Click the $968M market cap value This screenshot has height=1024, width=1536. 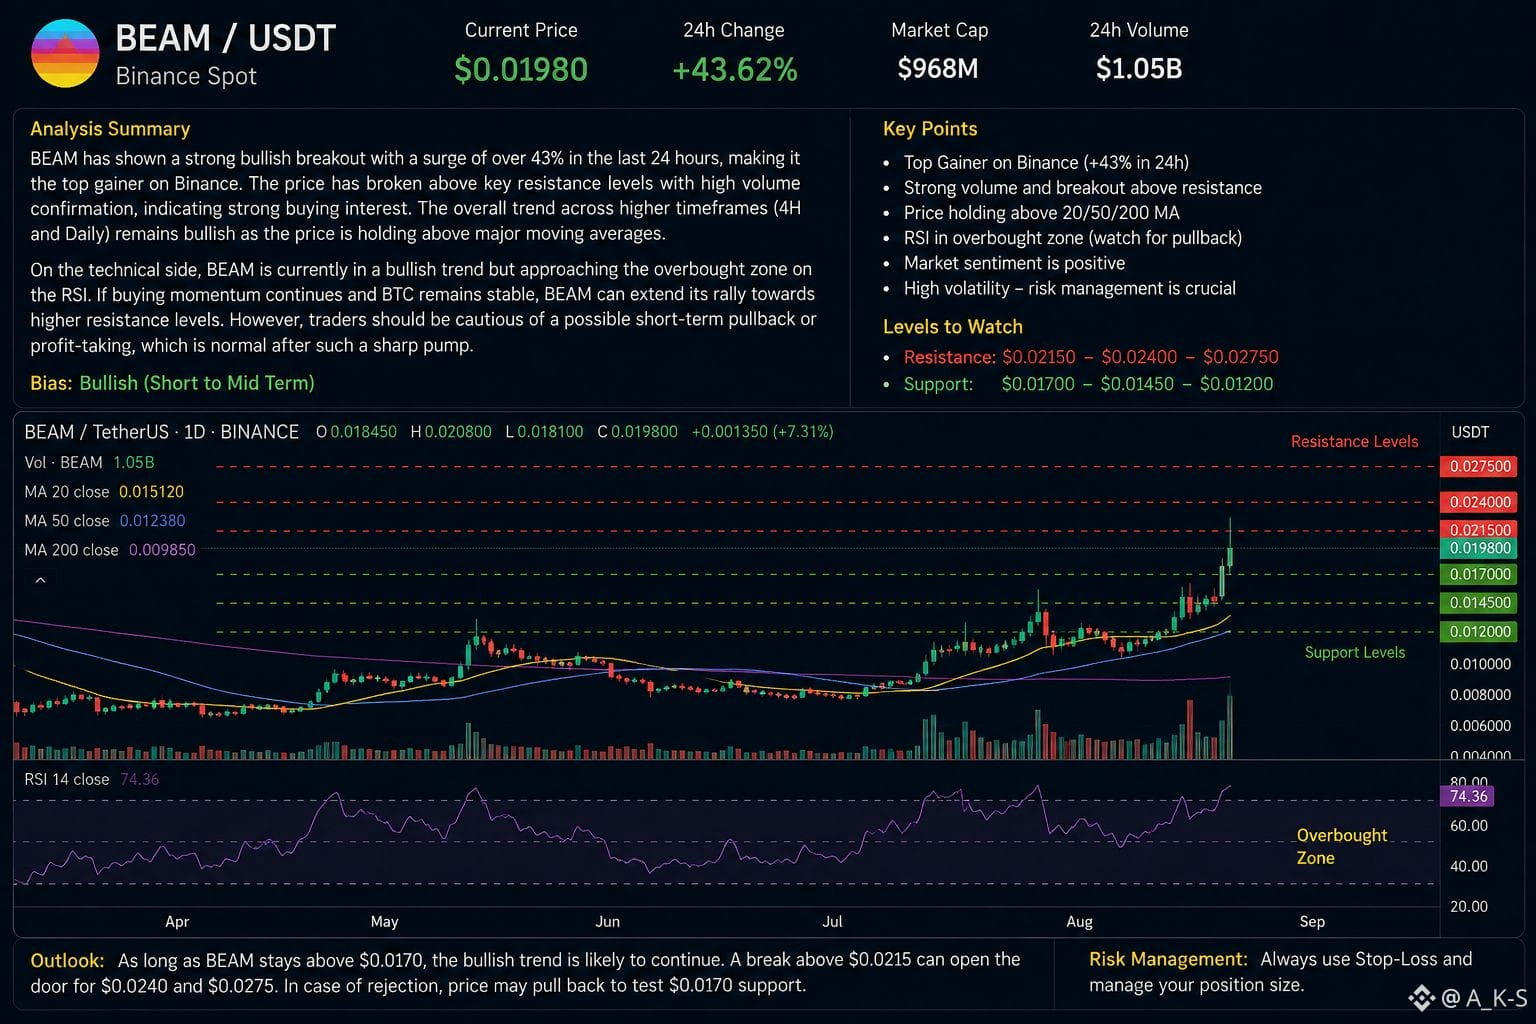tap(938, 68)
